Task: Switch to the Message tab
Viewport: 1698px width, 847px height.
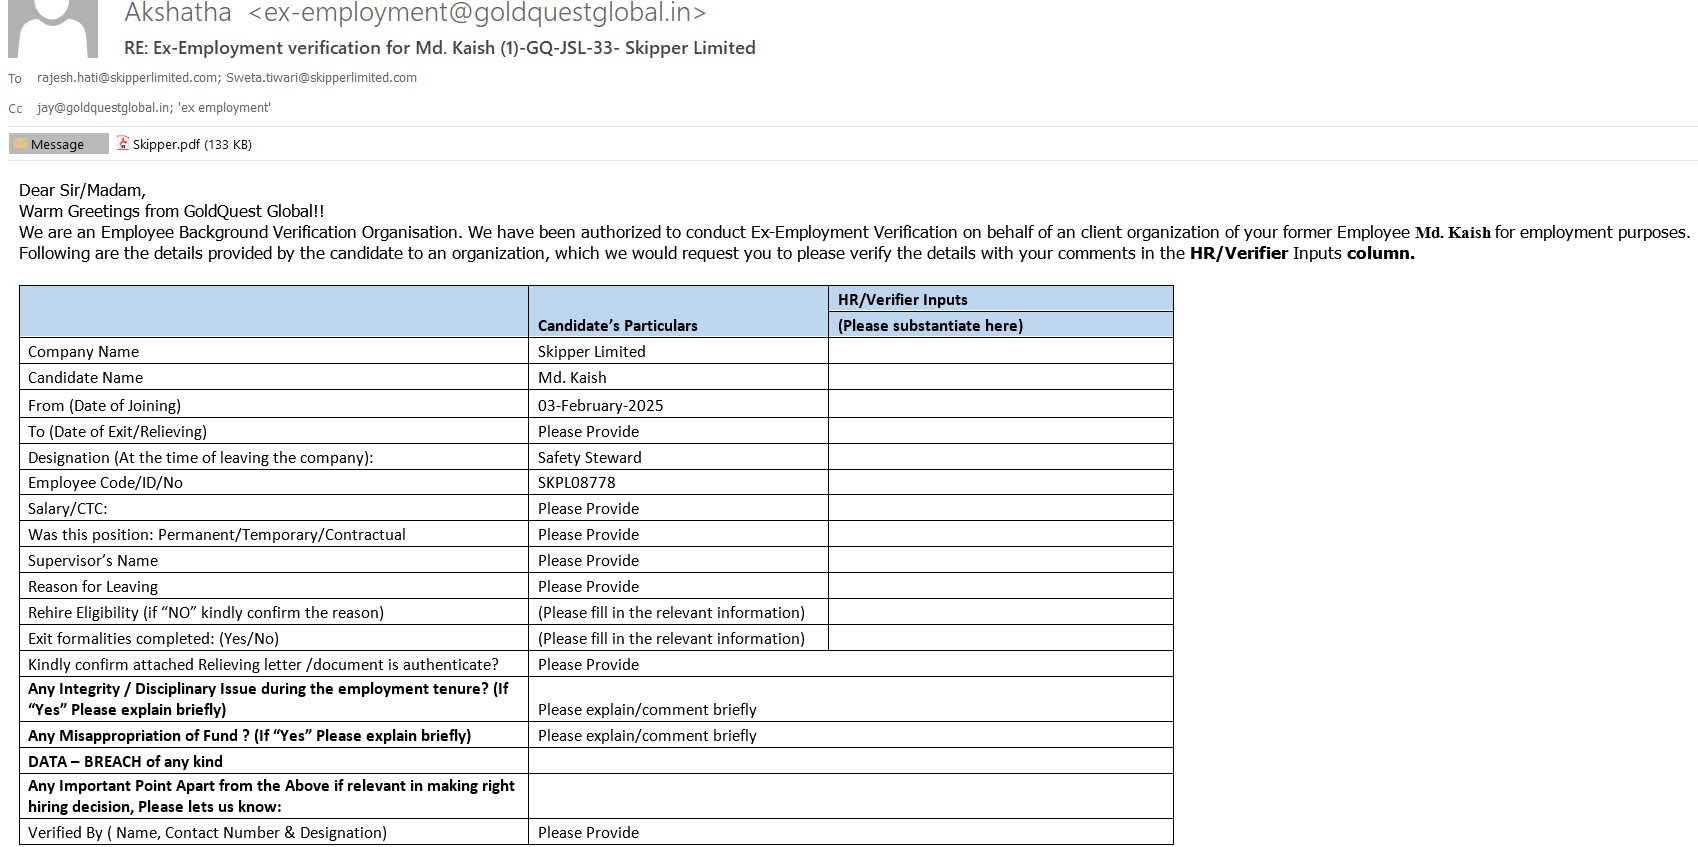Action: pyautogui.click(x=58, y=144)
